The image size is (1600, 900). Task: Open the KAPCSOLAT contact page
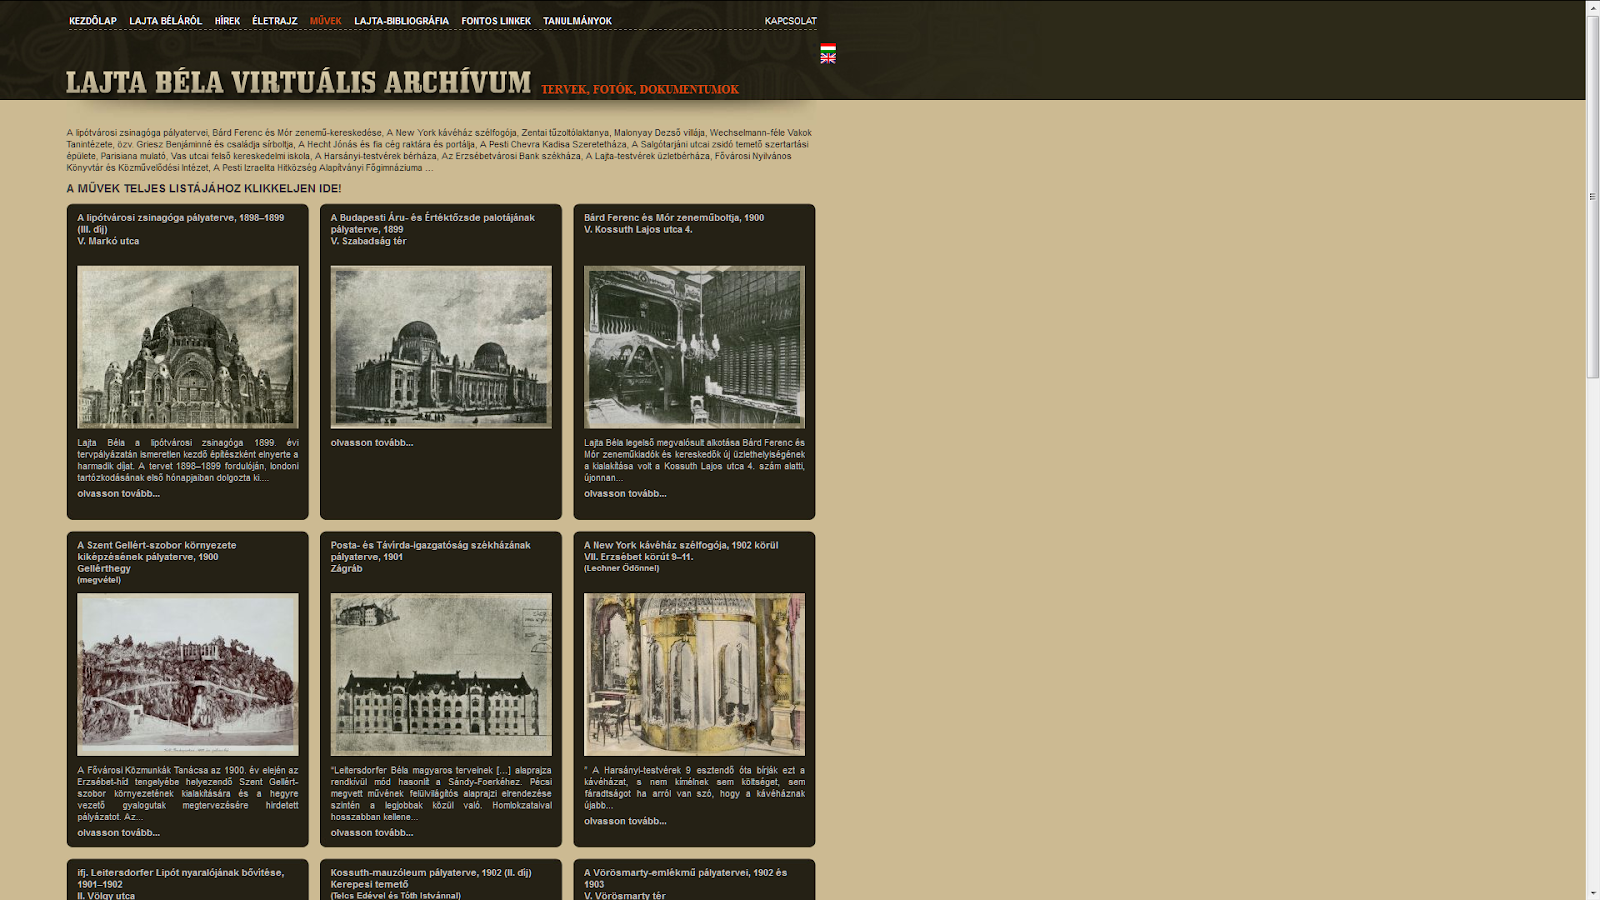(790, 21)
